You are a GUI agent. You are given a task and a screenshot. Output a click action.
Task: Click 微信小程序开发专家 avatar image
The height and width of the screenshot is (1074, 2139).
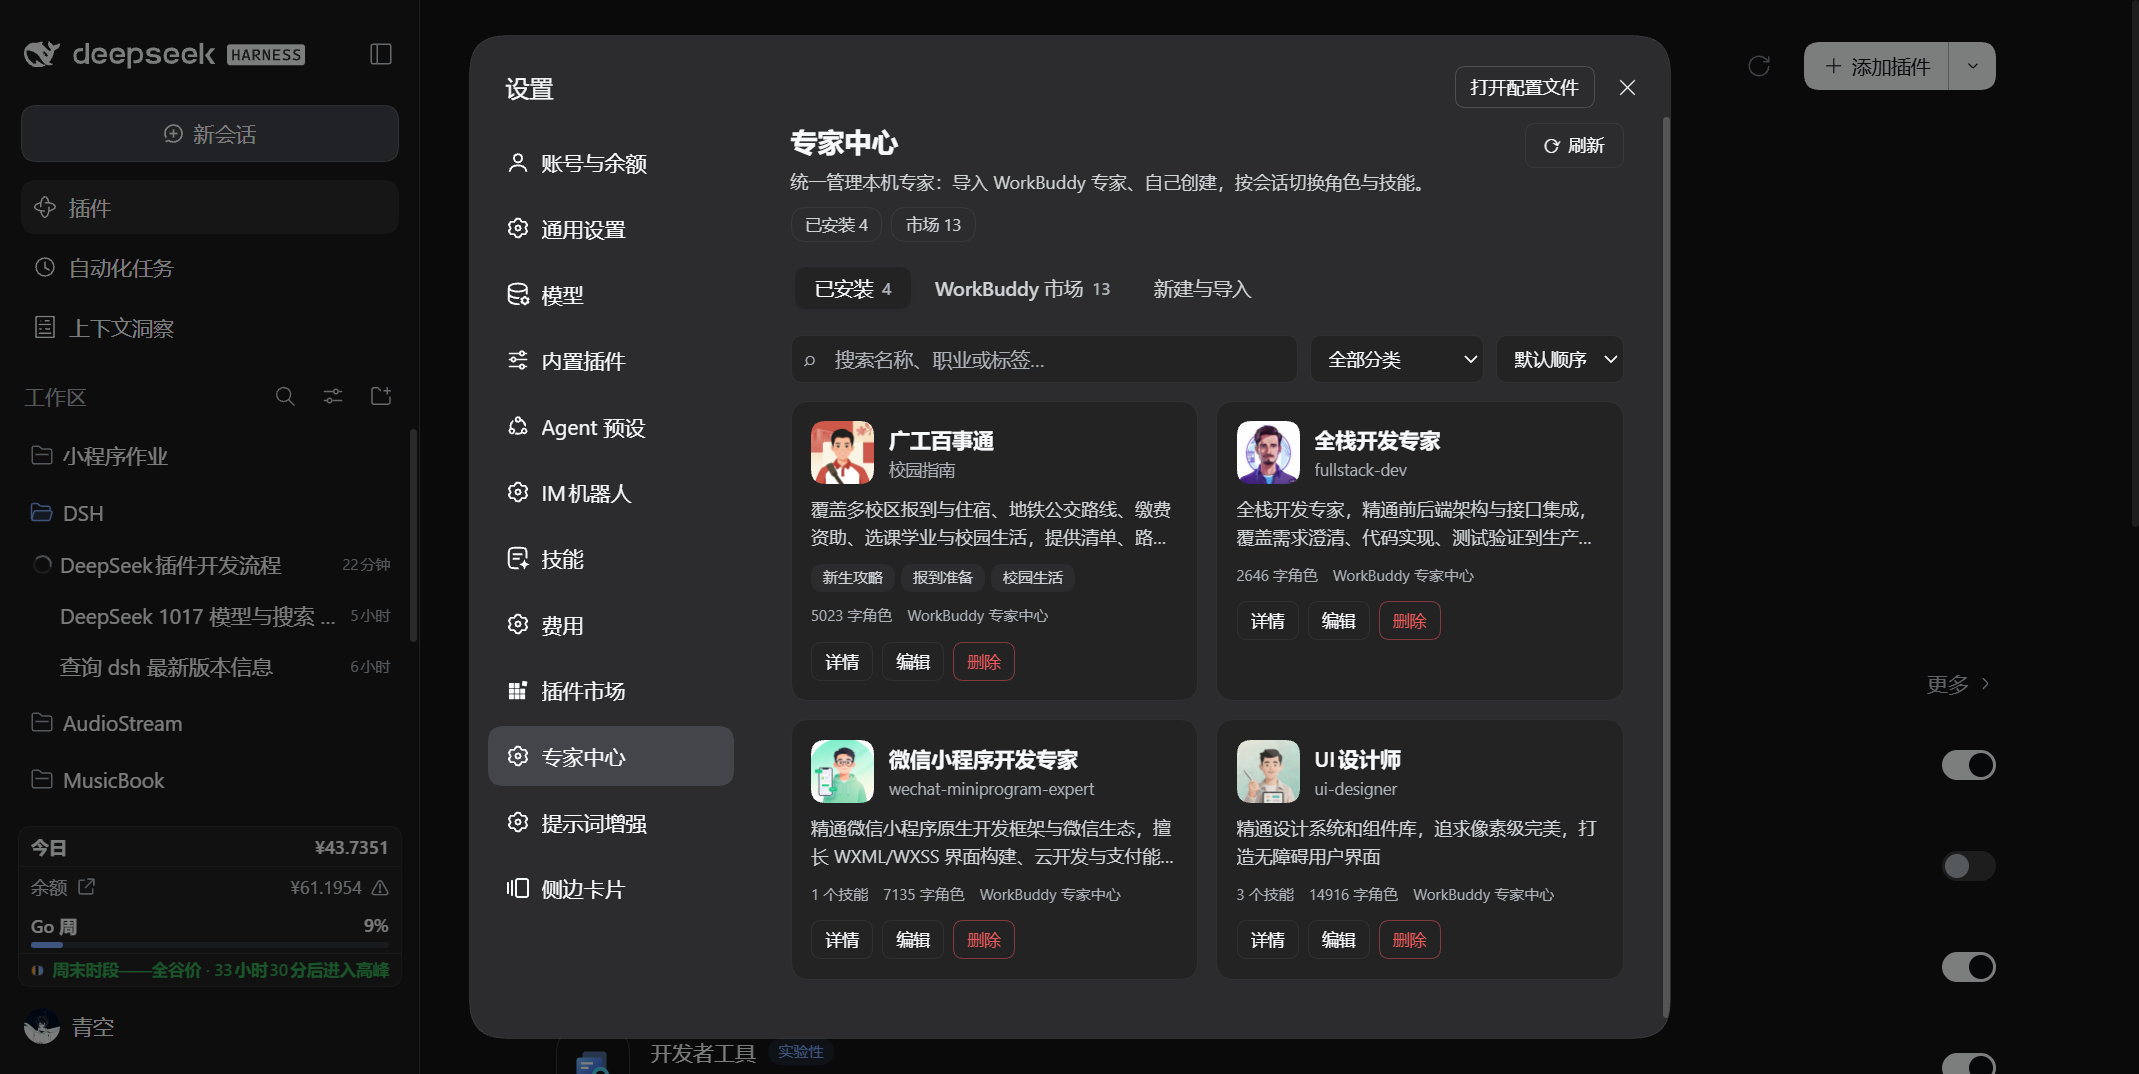(x=842, y=771)
